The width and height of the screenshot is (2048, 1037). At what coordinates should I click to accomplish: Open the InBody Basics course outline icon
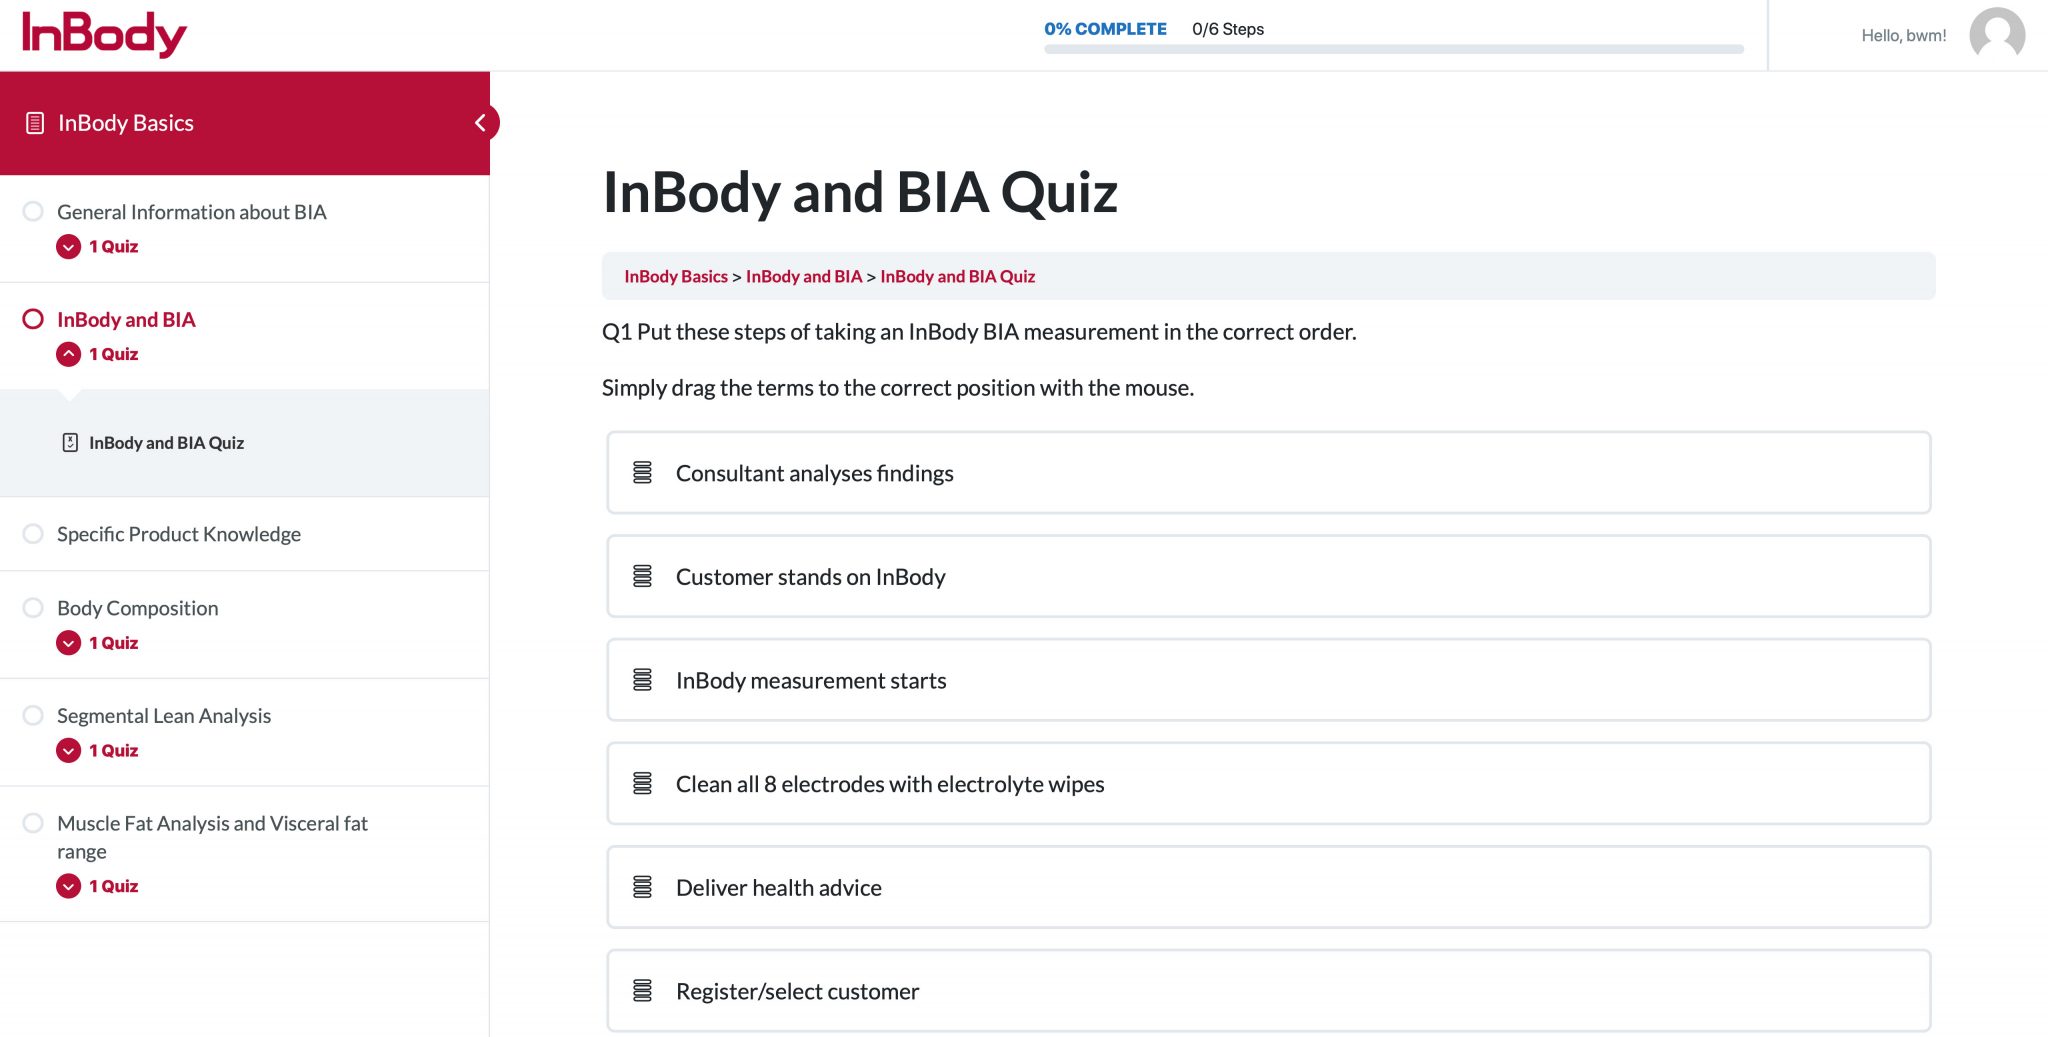click(x=35, y=122)
